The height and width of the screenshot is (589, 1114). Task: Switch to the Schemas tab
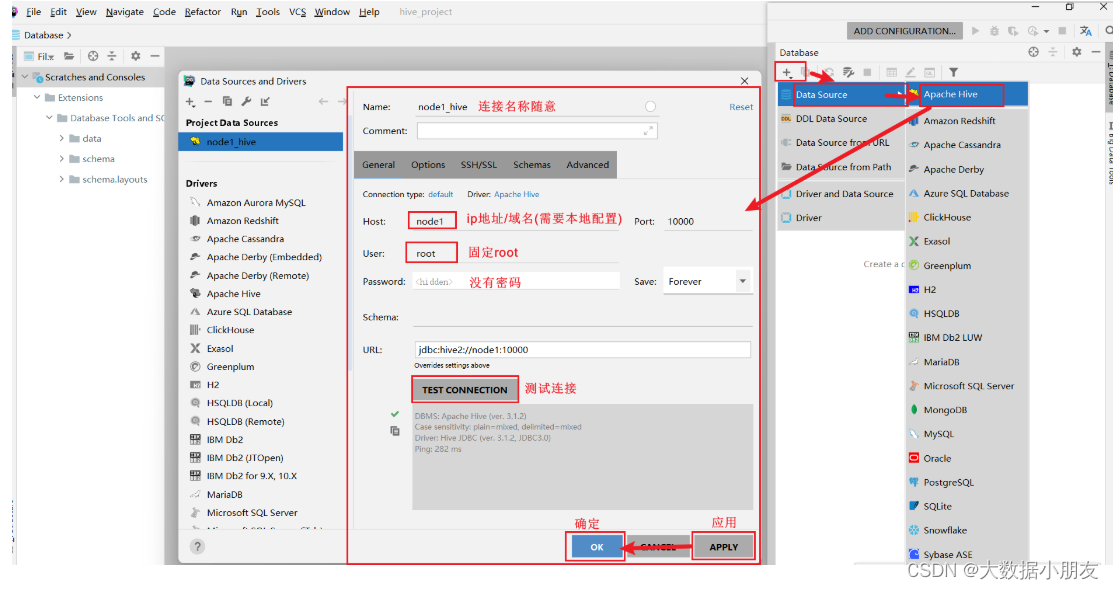(x=531, y=165)
